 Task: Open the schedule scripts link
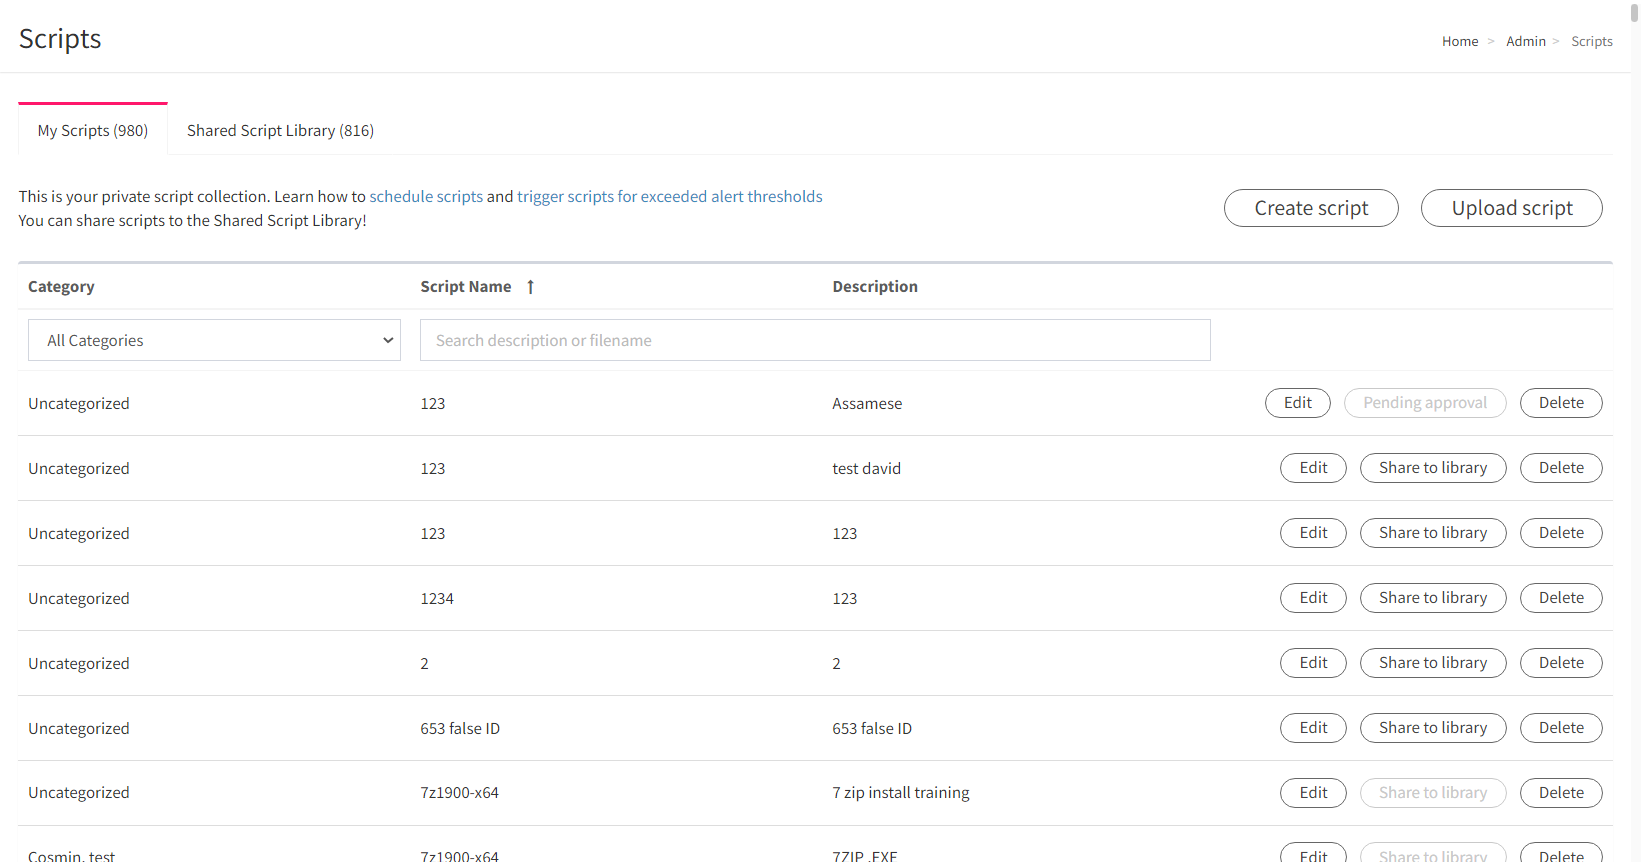[426, 197]
